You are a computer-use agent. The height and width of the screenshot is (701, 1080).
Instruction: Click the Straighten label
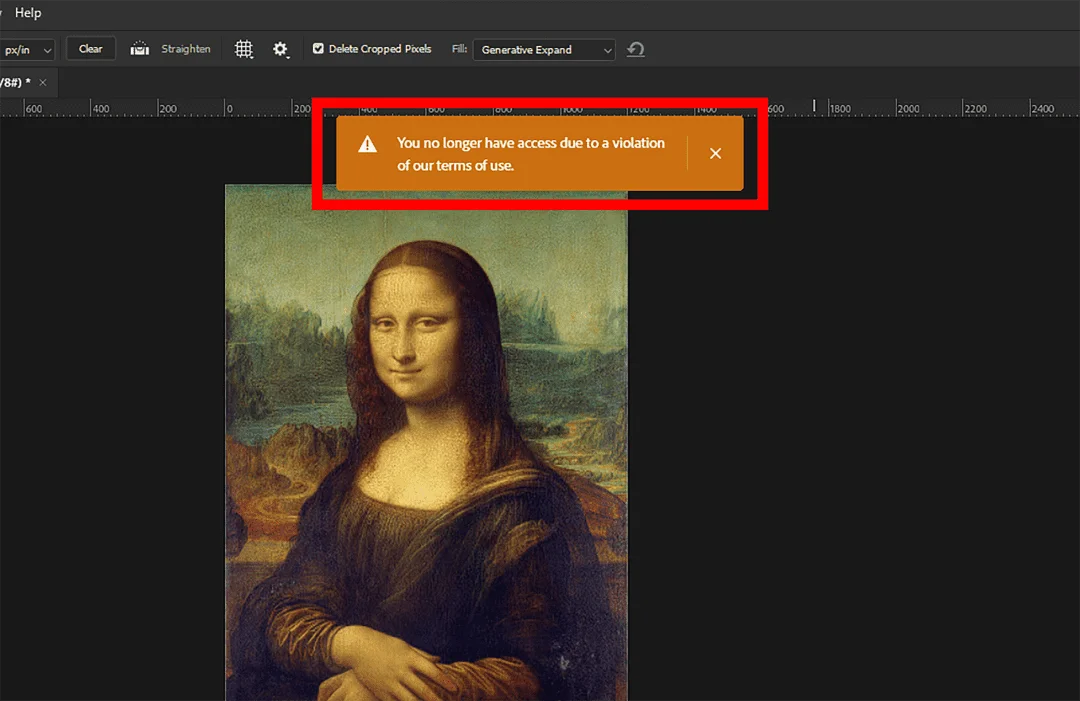186,49
